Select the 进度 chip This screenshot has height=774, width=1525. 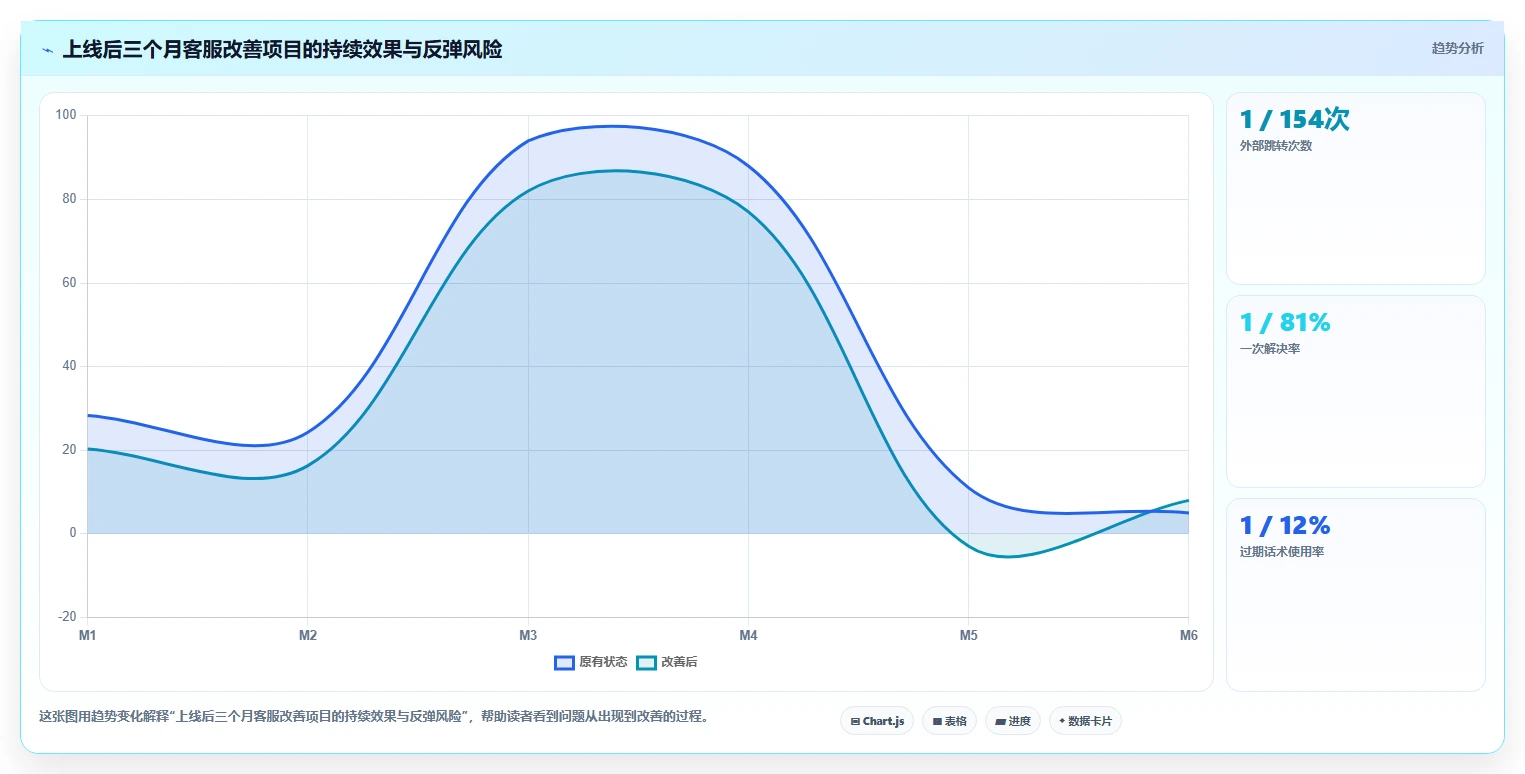coord(1013,721)
